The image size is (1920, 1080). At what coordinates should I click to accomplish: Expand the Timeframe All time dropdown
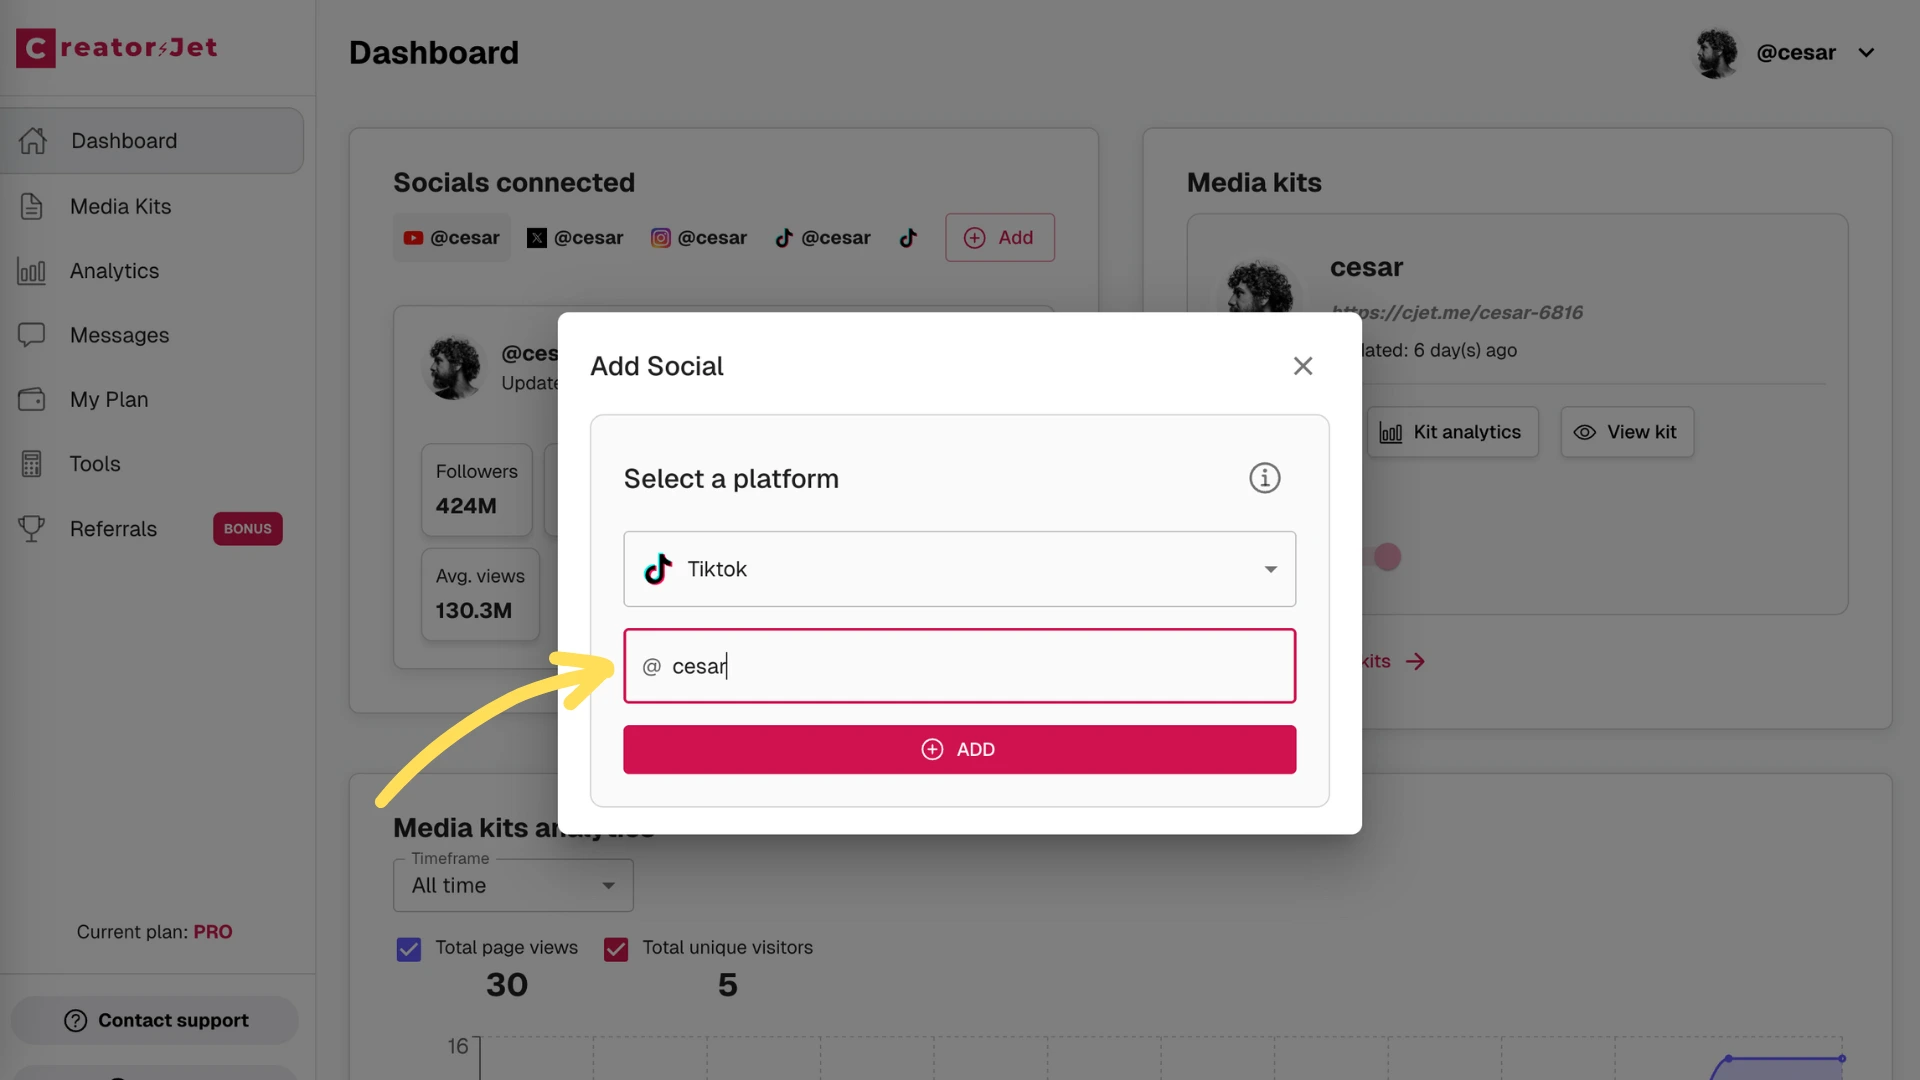coord(608,885)
